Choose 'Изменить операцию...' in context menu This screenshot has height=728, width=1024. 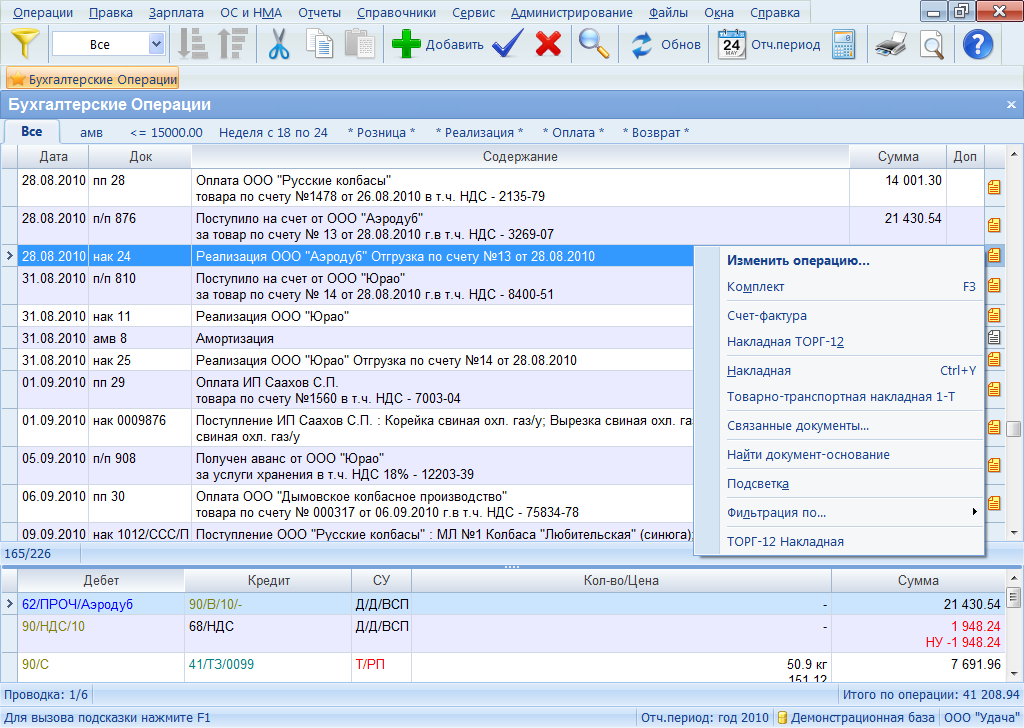point(797,260)
